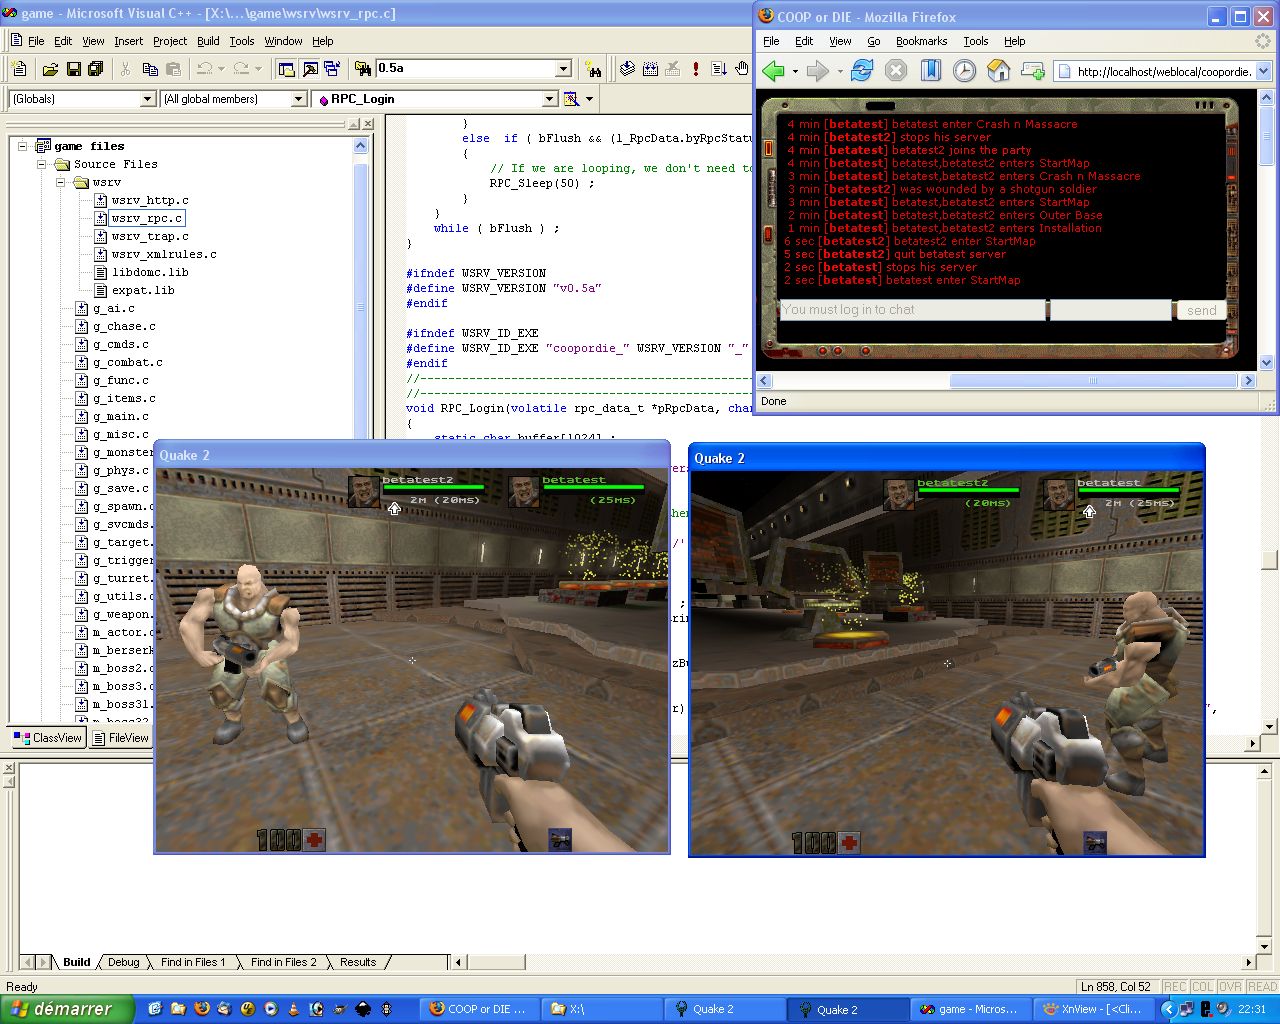1280x1024 pixels.
Task: Click the red exclamation Execute Program icon
Action: point(696,69)
